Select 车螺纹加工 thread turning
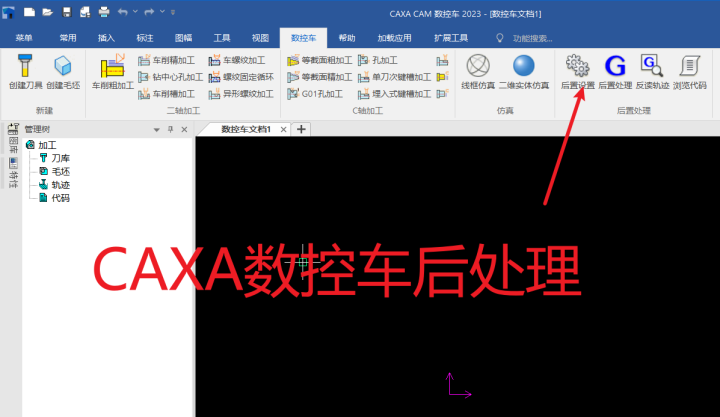 click(x=236, y=60)
